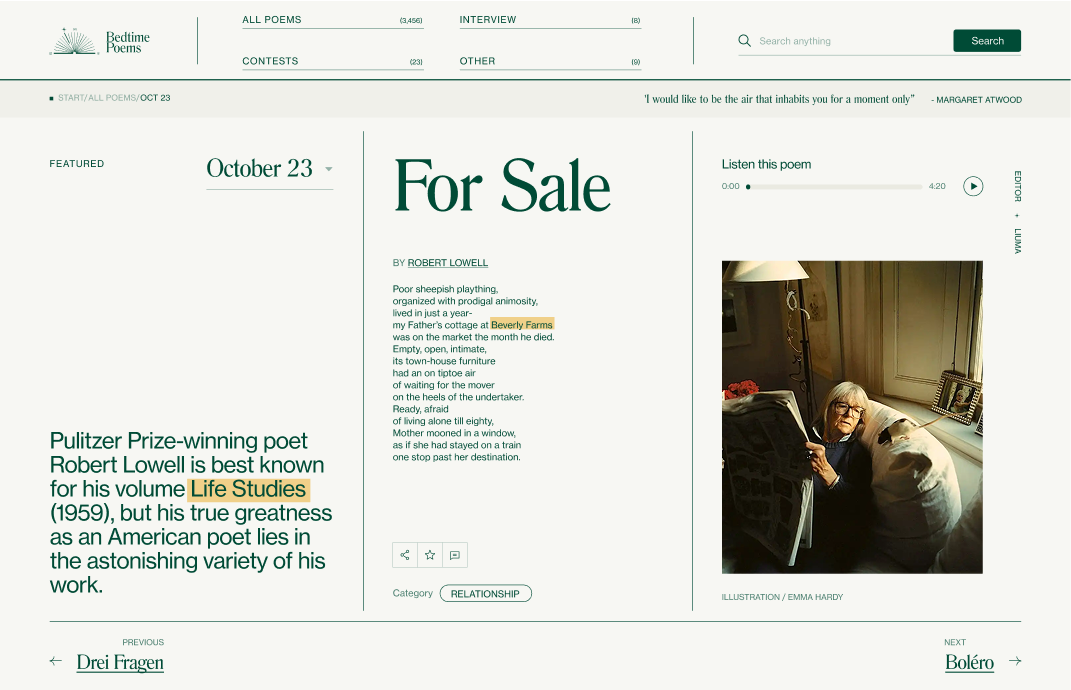Click the Featured label
This screenshot has height=690, width=1071.
point(76,164)
